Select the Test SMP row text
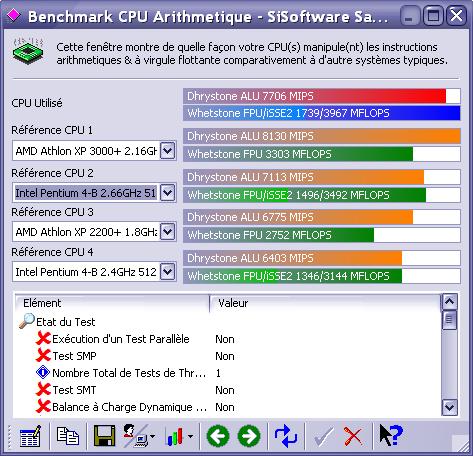Image resolution: width=473 pixels, height=456 pixels. 74,356
